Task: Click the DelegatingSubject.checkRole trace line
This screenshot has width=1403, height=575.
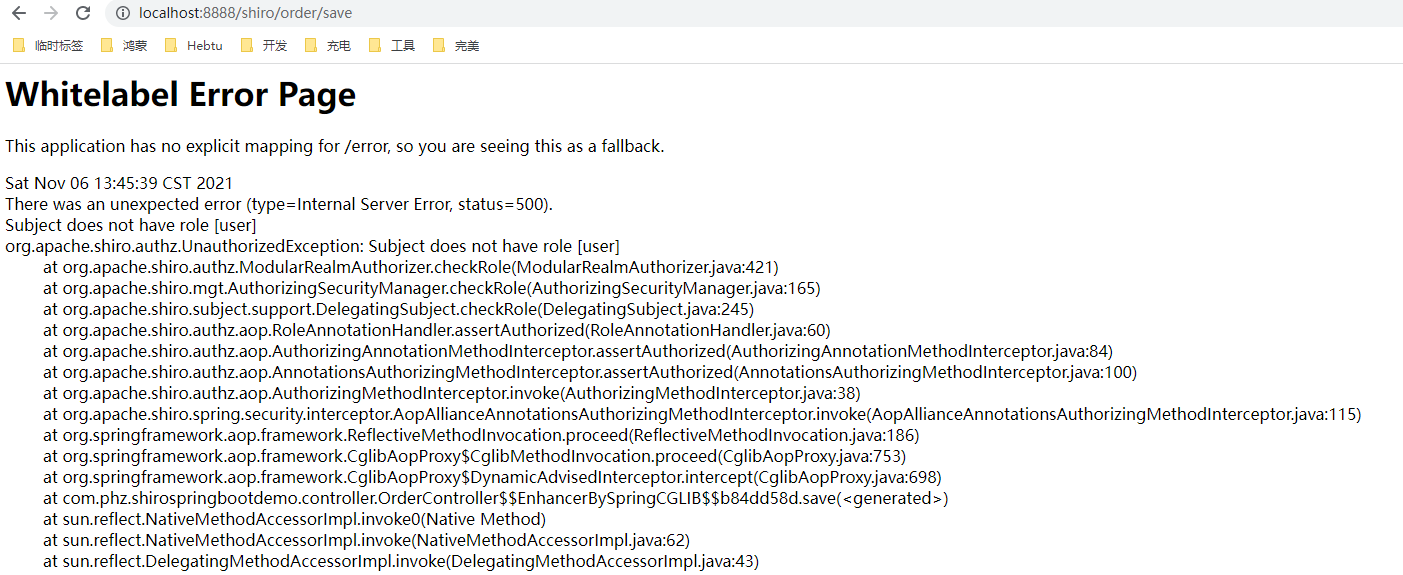Action: point(398,309)
